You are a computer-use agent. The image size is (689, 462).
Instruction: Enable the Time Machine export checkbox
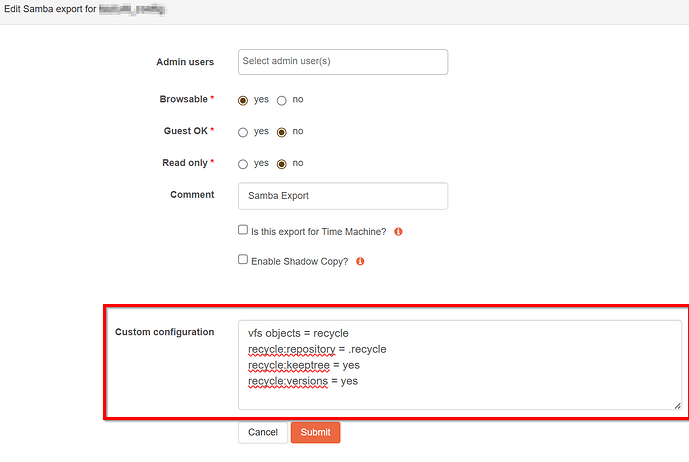243,230
